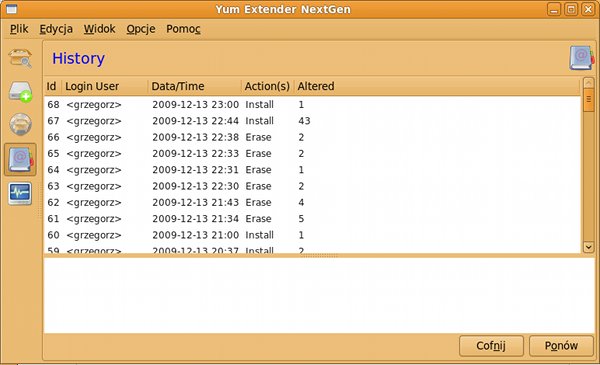Minimize the Yum Extender window
The image size is (600, 365).
coord(554,9)
